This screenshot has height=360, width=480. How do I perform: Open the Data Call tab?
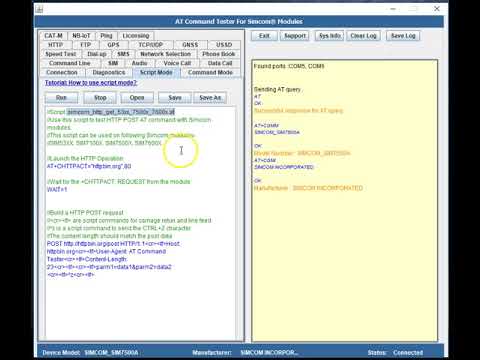tap(220, 63)
